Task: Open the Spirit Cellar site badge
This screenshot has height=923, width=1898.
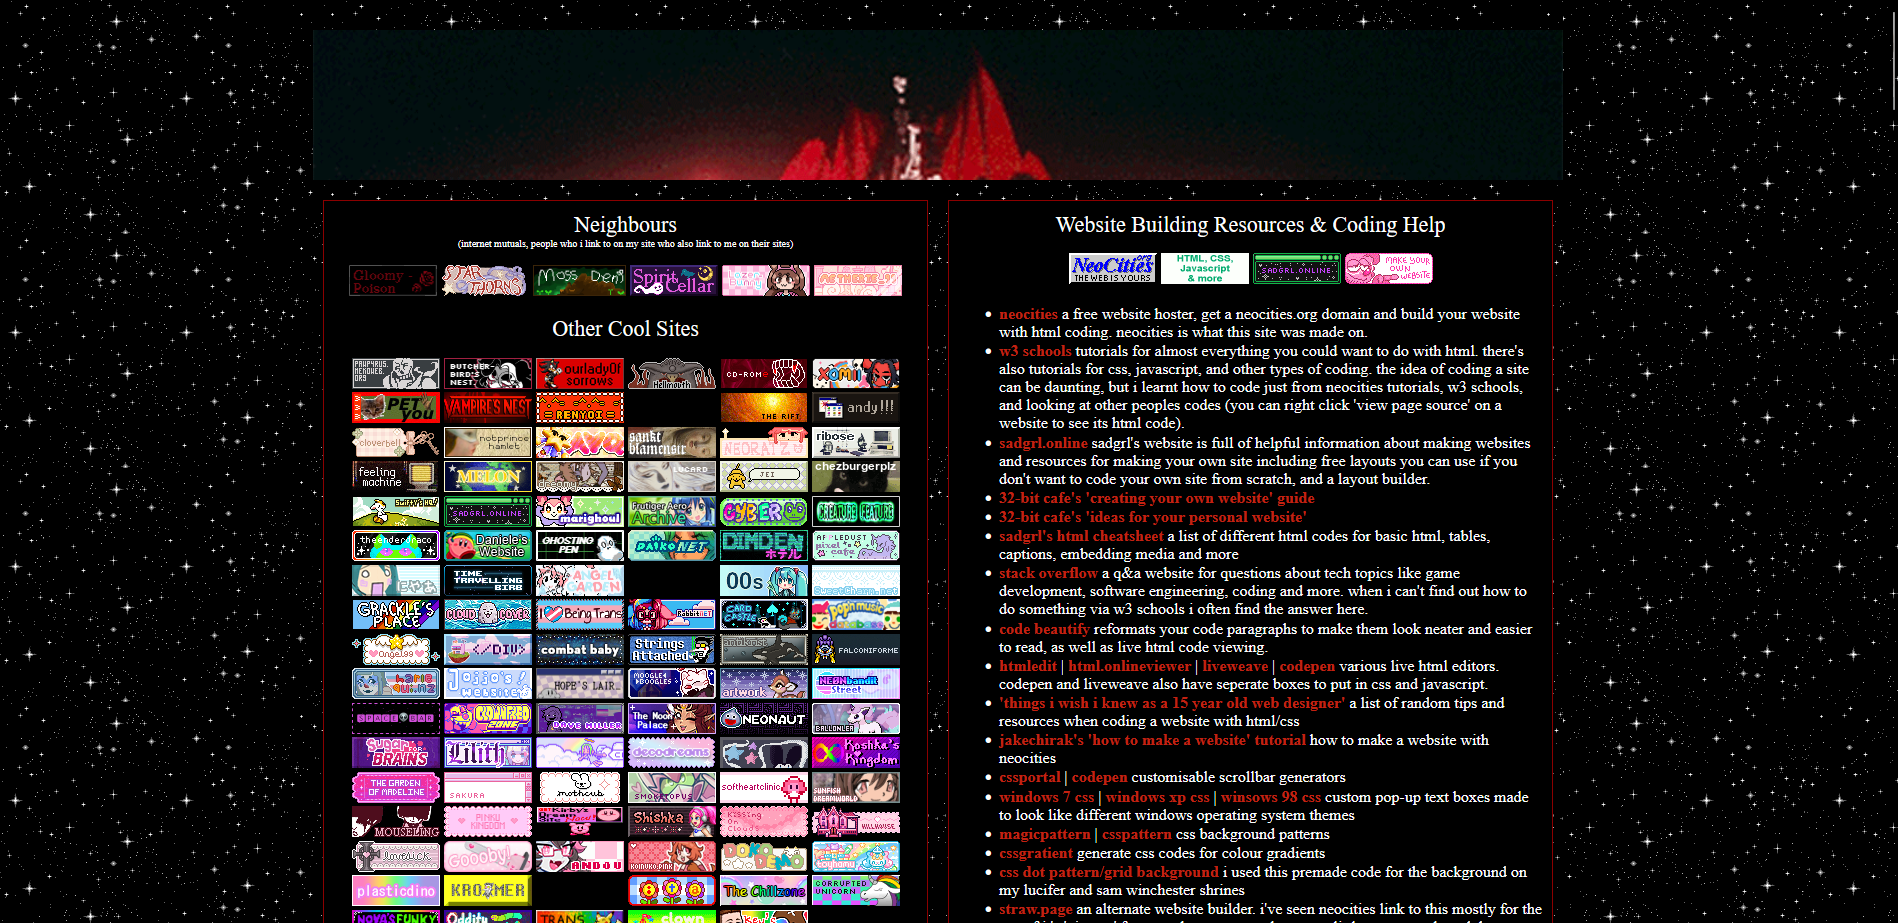Action: pyautogui.click(x=673, y=281)
